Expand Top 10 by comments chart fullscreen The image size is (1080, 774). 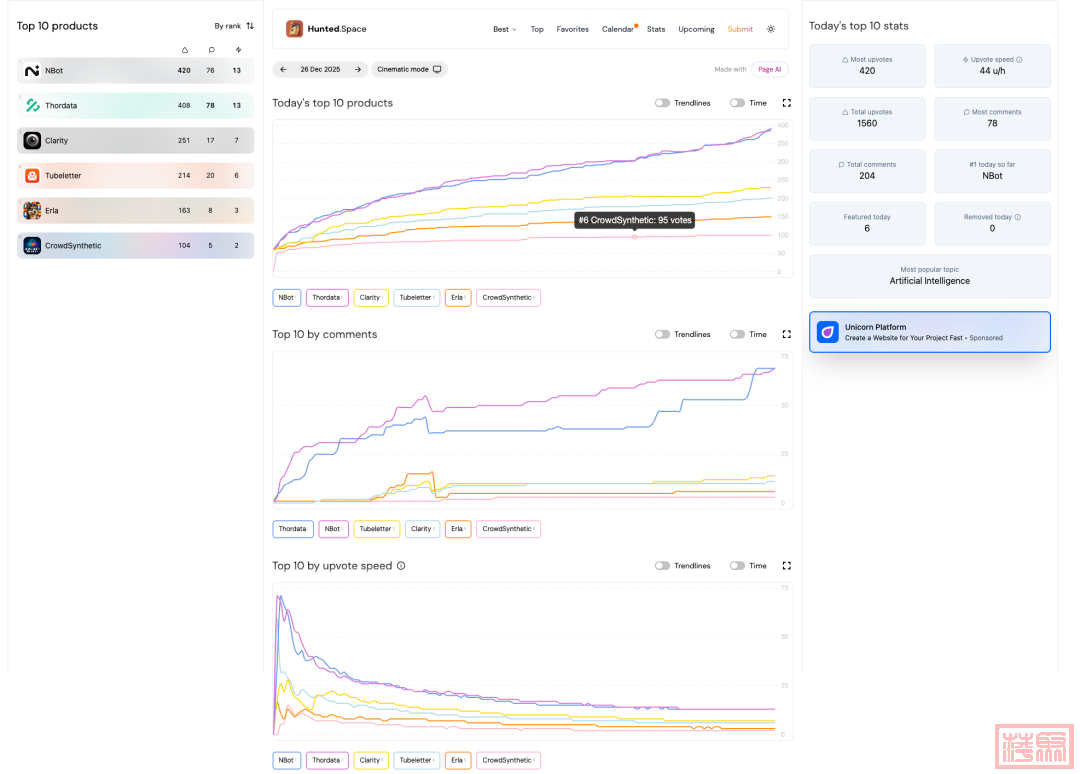[x=787, y=334]
